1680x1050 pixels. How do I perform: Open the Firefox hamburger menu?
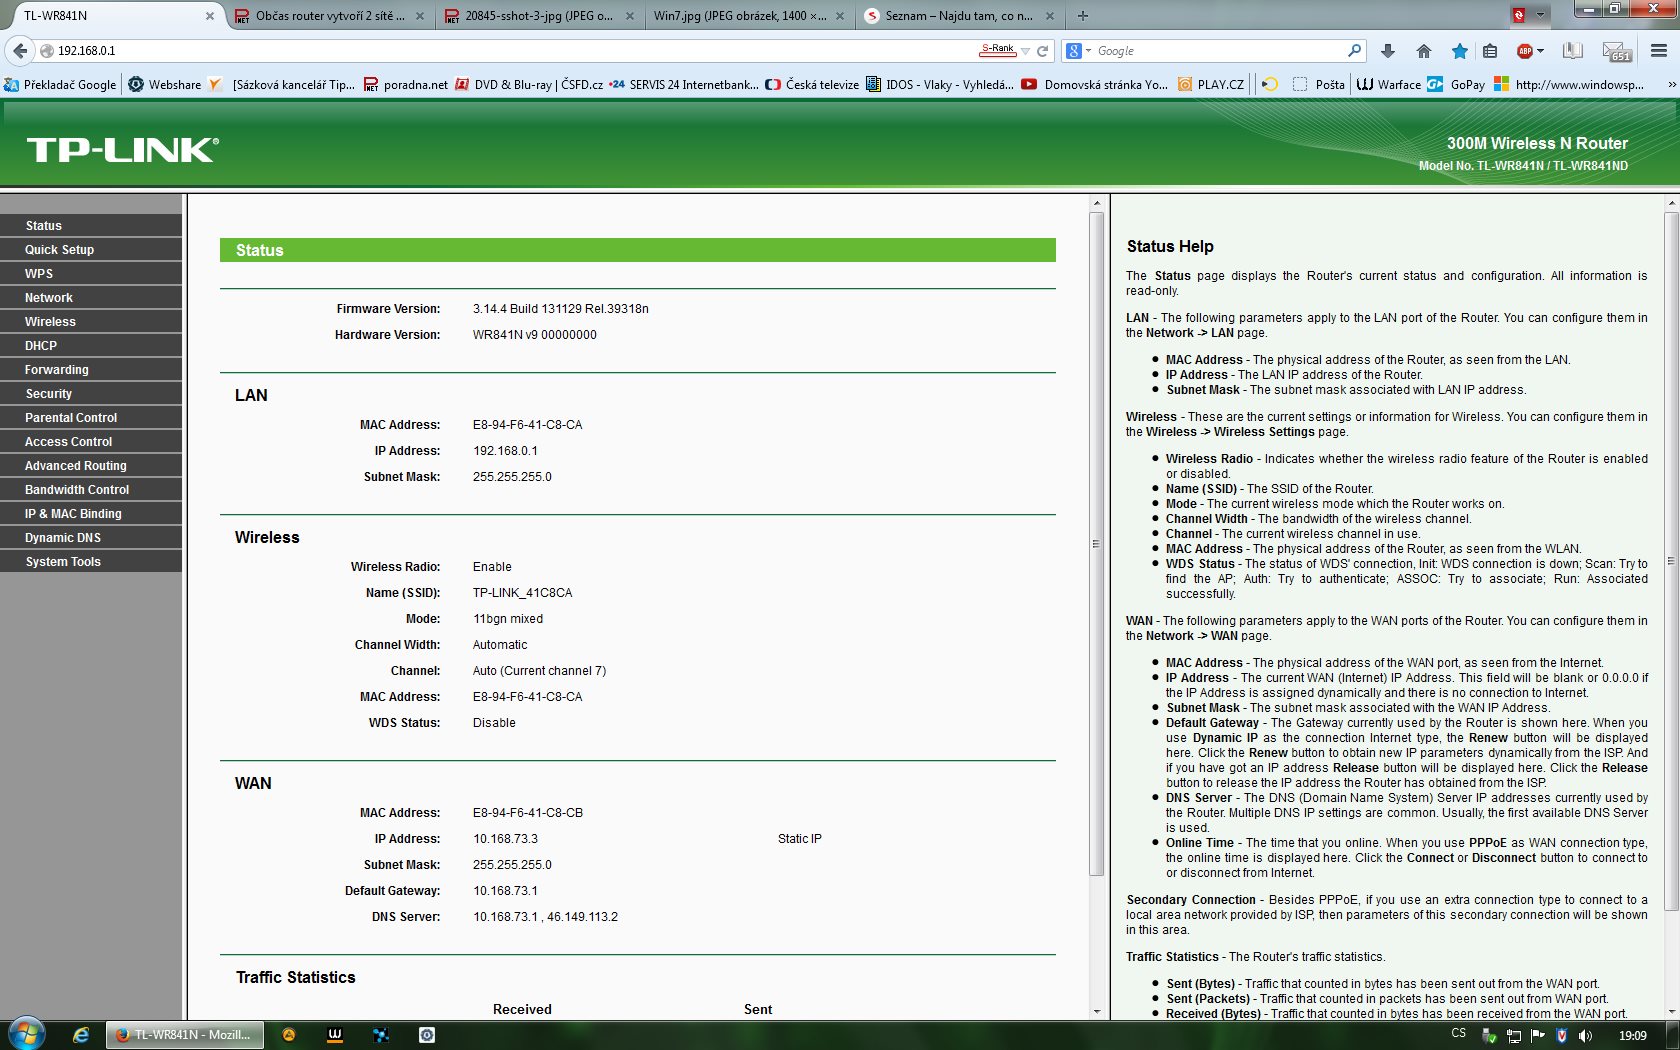tap(1659, 51)
